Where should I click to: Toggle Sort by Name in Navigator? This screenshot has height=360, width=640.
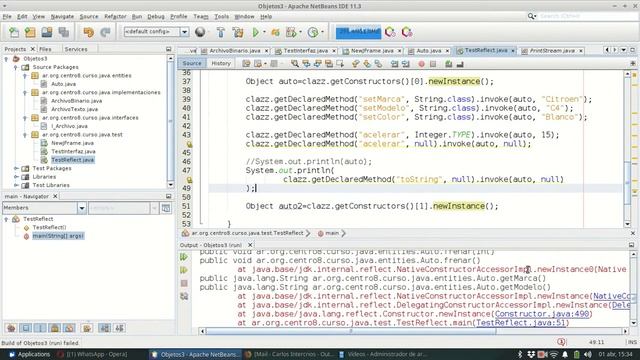(x=104, y=328)
